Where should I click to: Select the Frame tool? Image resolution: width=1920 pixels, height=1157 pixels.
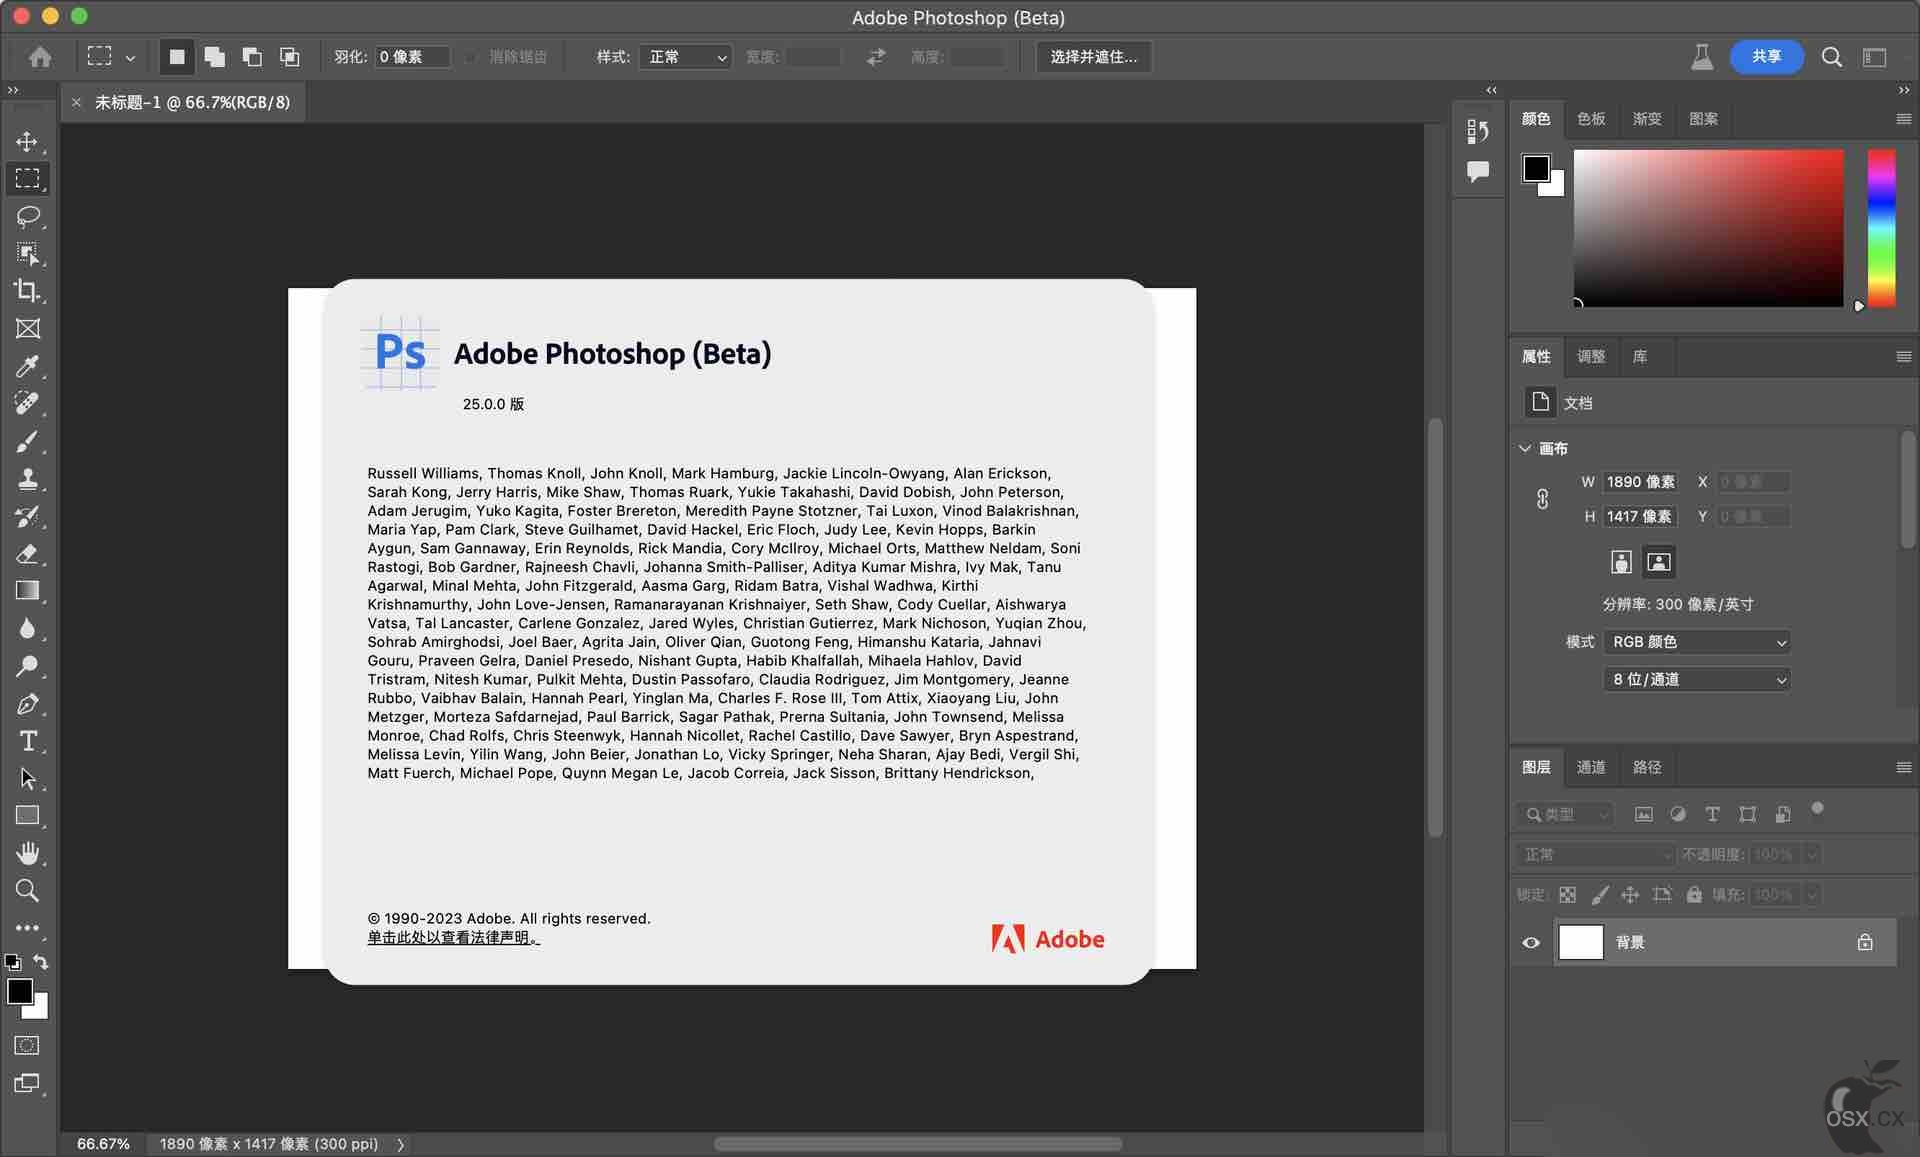click(x=27, y=329)
